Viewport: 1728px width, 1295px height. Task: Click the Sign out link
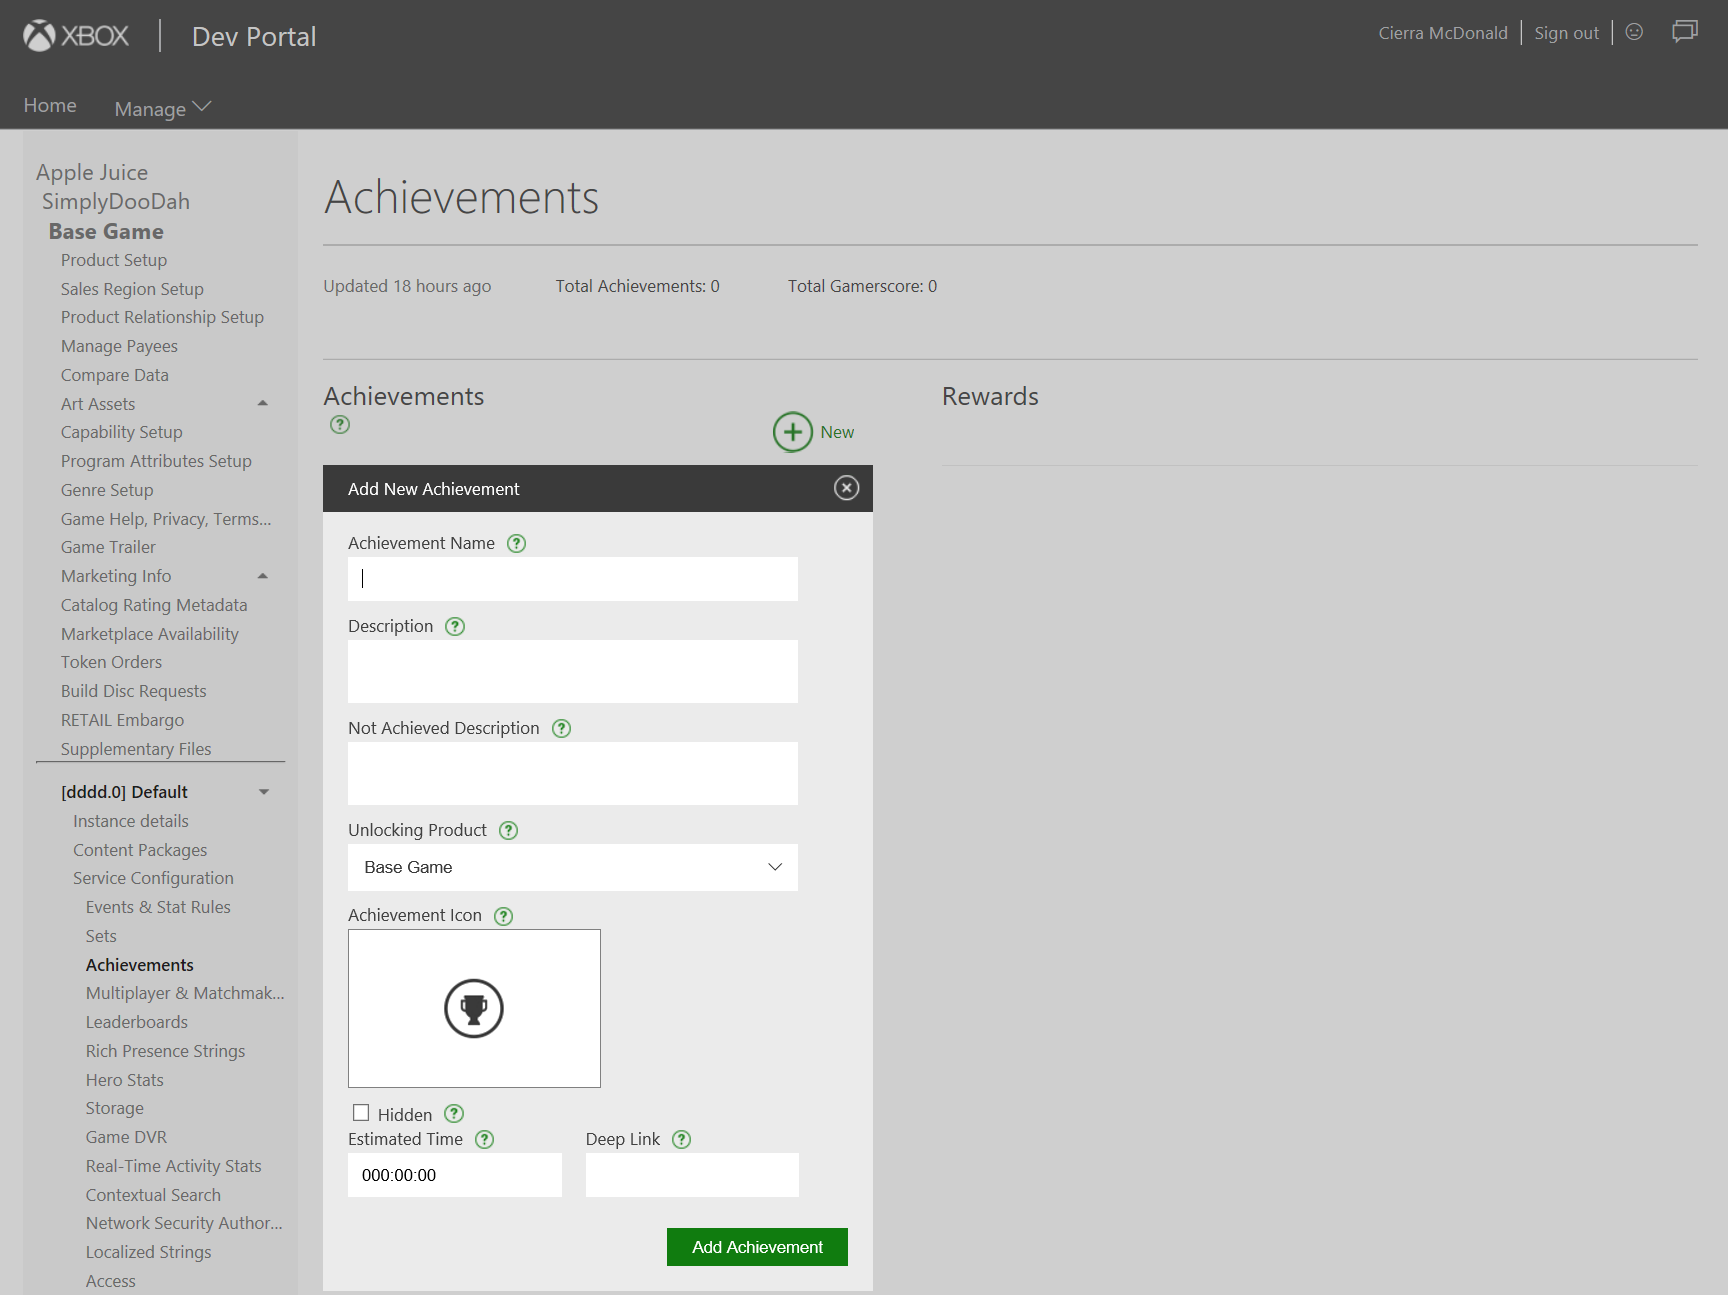[x=1566, y=33]
